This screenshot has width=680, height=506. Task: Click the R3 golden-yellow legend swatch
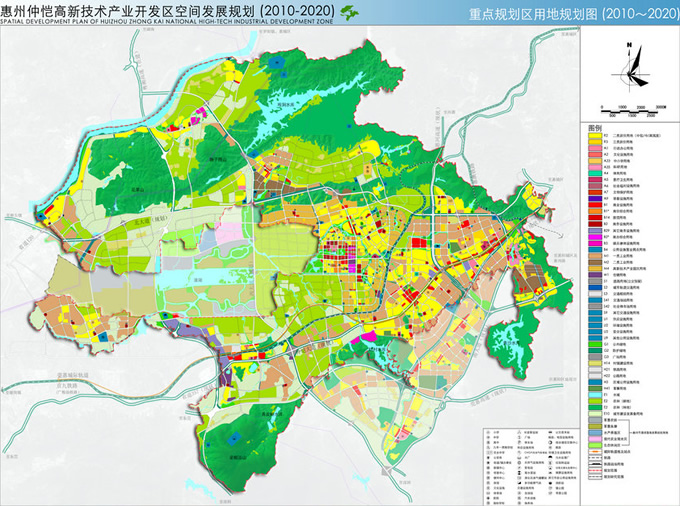coord(595,142)
